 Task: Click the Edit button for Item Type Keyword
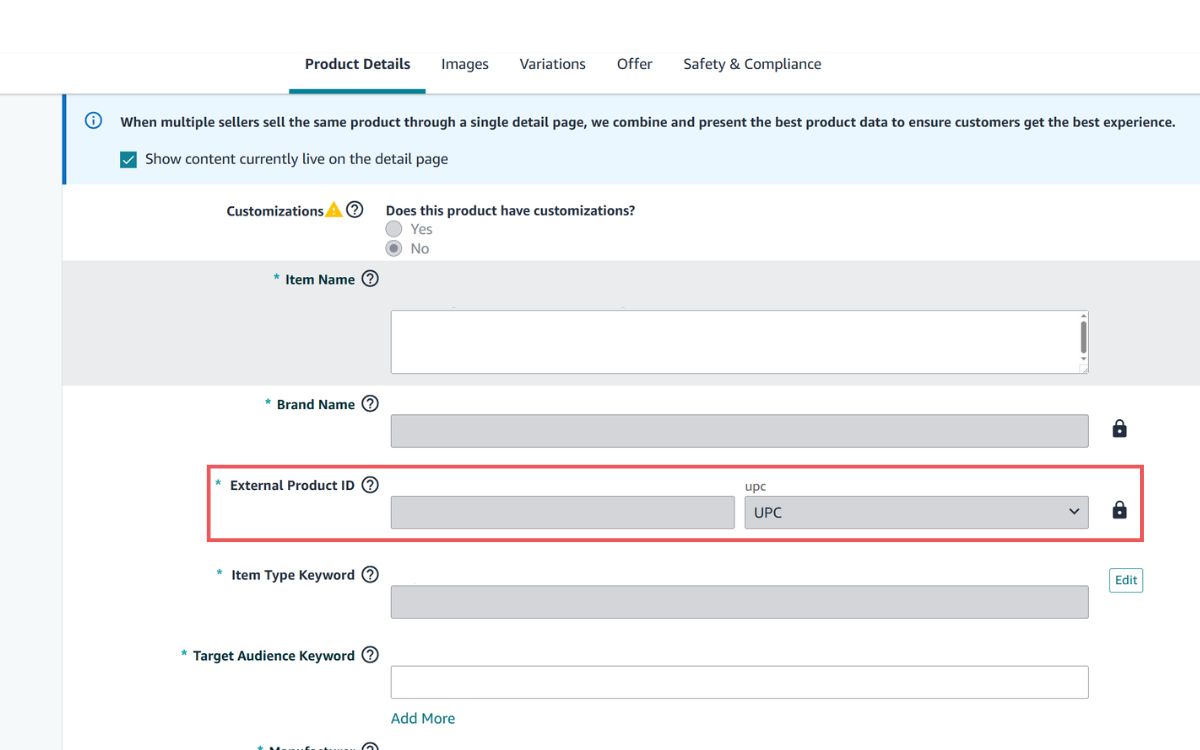pos(1126,580)
